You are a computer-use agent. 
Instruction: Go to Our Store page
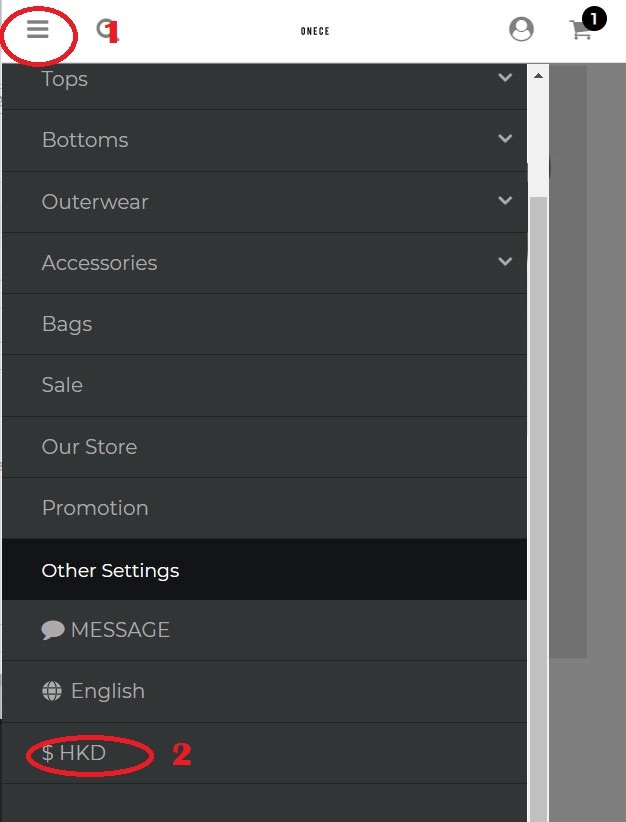pos(89,447)
